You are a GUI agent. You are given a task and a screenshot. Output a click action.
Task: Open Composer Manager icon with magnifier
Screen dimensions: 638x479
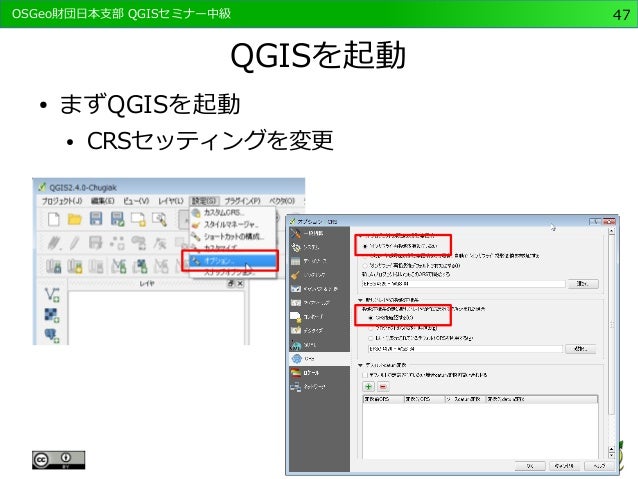(x=160, y=219)
